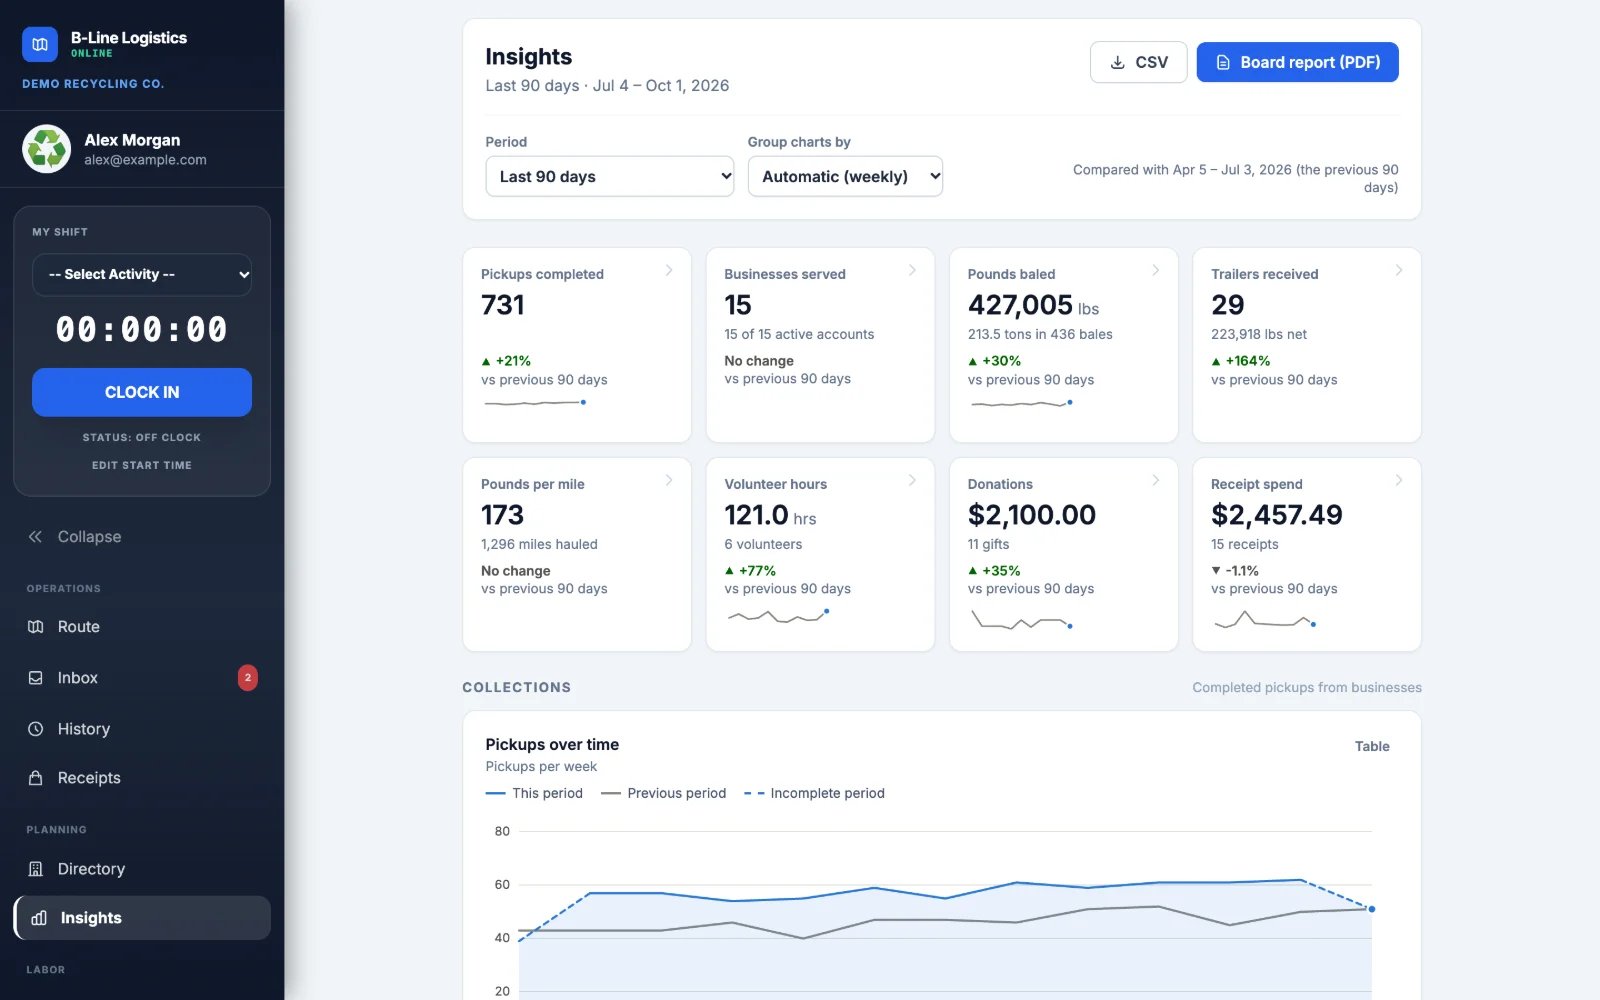Toggle Previous period legend item
1600x1000 pixels.
tap(664, 793)
